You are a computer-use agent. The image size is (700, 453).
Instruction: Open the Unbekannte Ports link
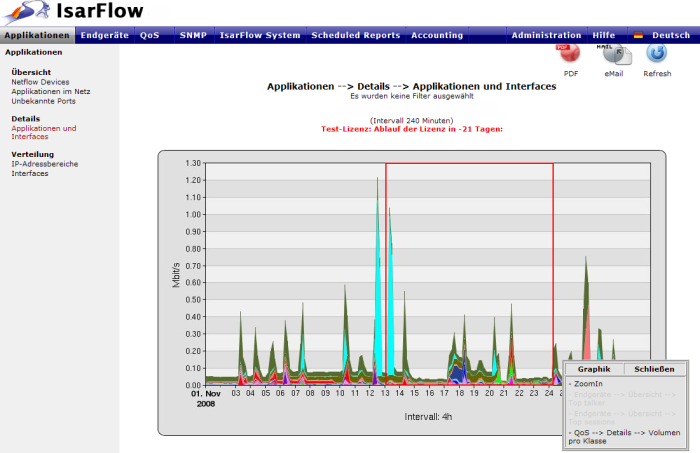click(43, 101)
